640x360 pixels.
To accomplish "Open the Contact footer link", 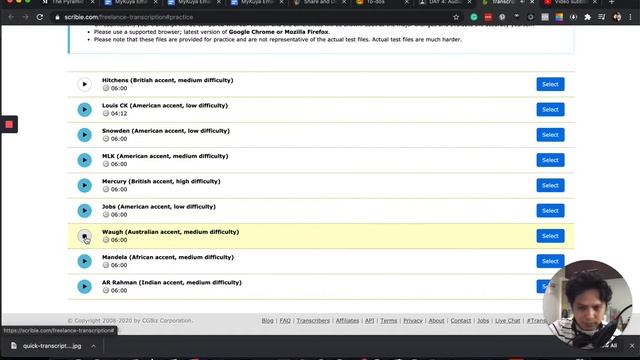I will [x=461, y=320].
